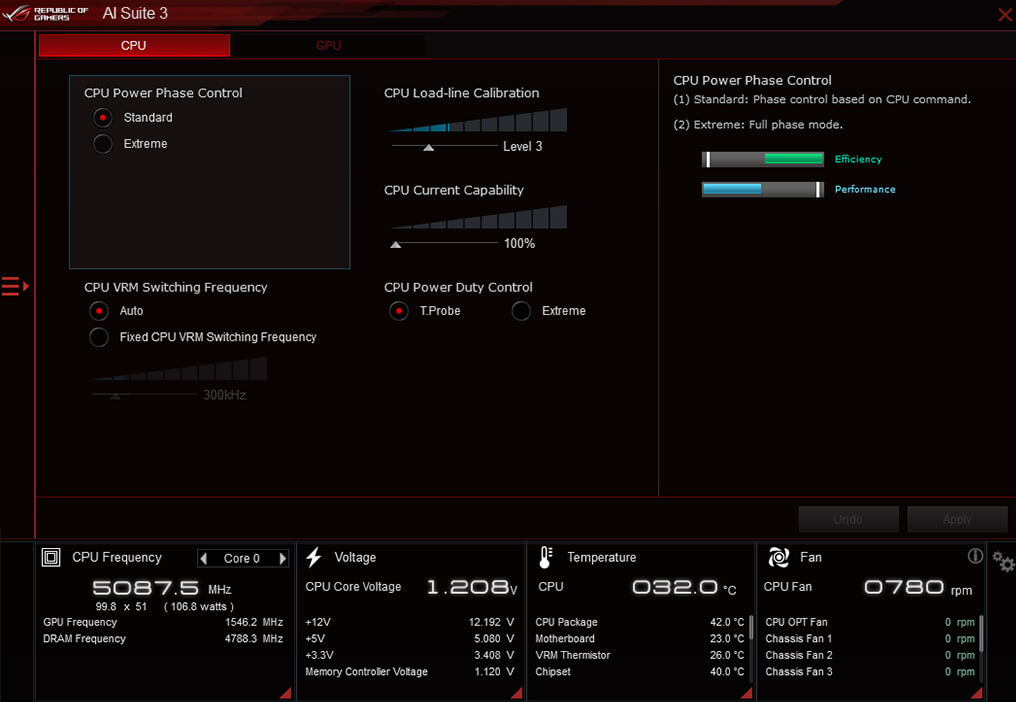Click the Fan panel scrollbar
The height and width of the screenshot is (702, 1016).
coord(982,633)
